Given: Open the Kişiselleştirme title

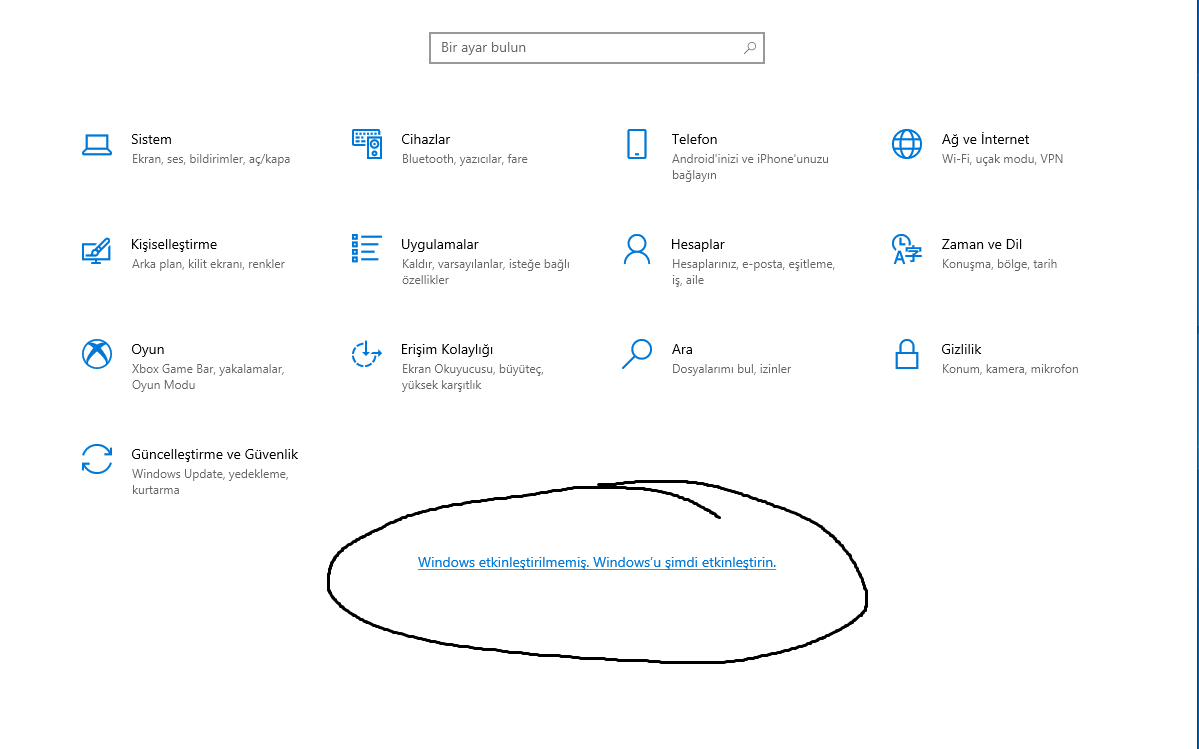Looking at the screenshot, I should [x=174, y=245].
